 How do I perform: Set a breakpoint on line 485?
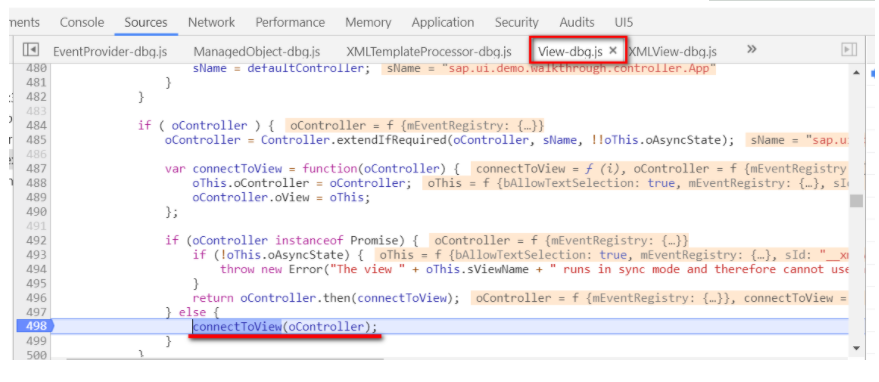click(x=35, y=139)
